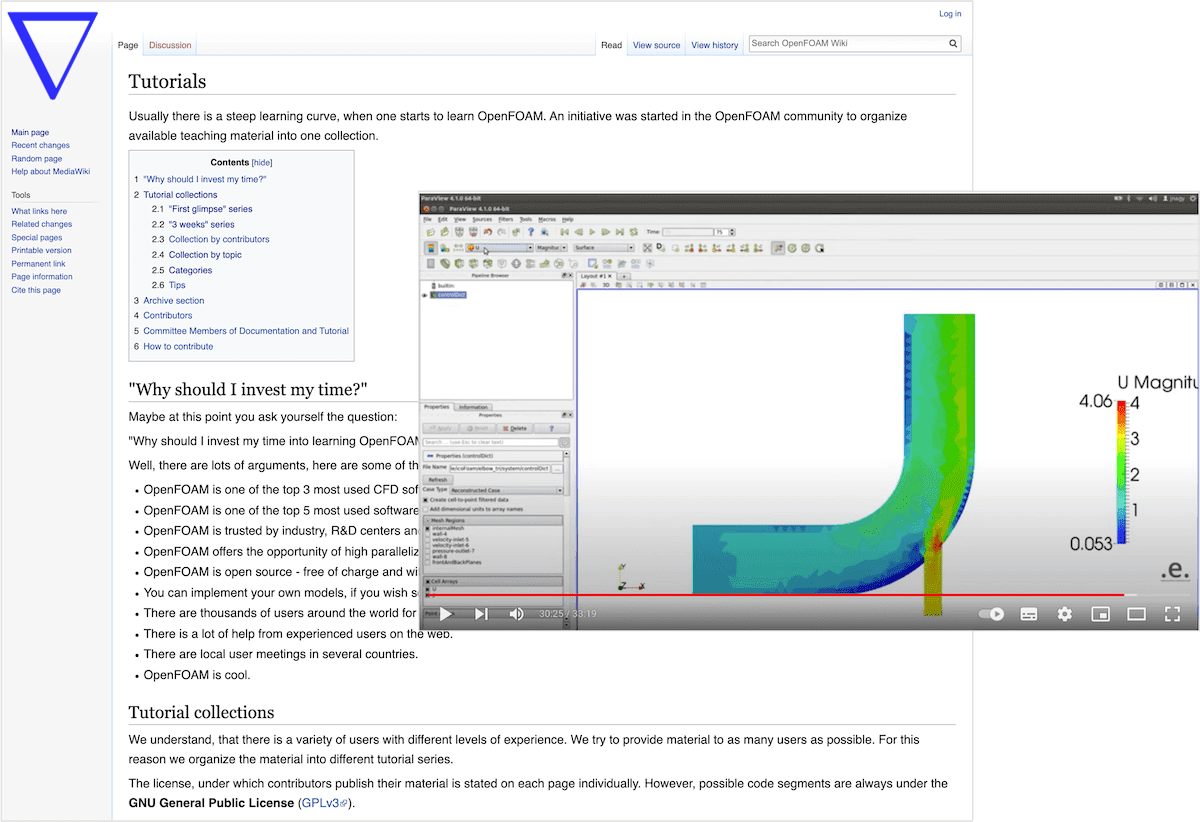Click the ParaView loop animation icon
Screen dimensions: 1200x822
point(634,232)
